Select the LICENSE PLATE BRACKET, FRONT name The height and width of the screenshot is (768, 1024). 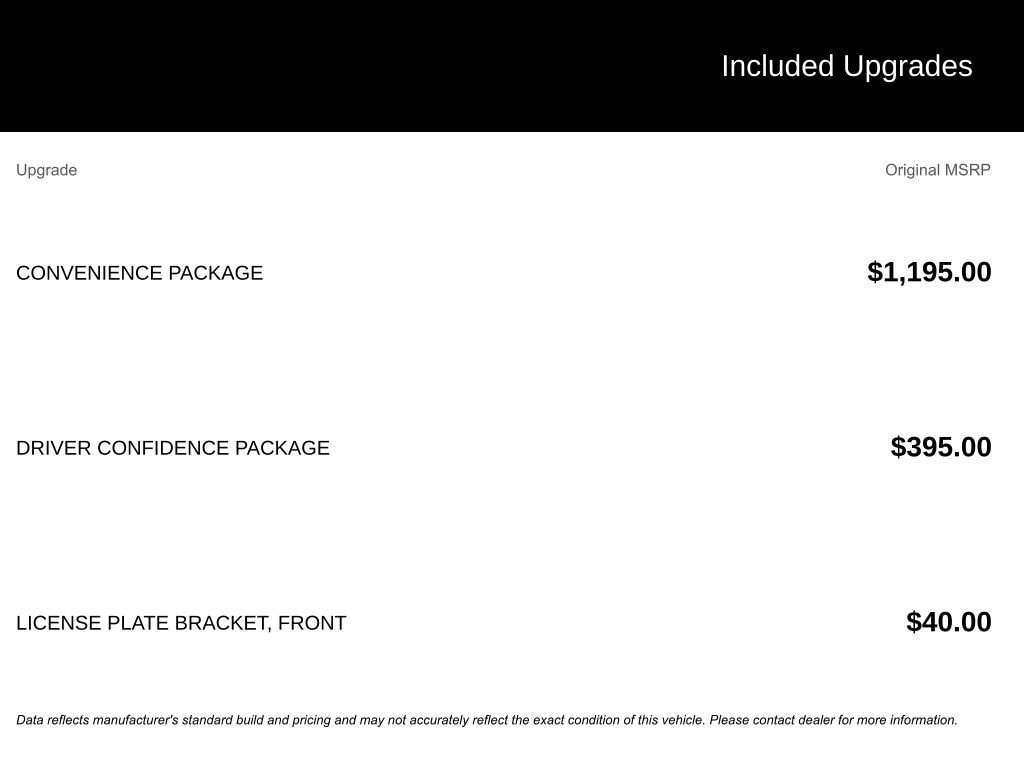[181, 623]
